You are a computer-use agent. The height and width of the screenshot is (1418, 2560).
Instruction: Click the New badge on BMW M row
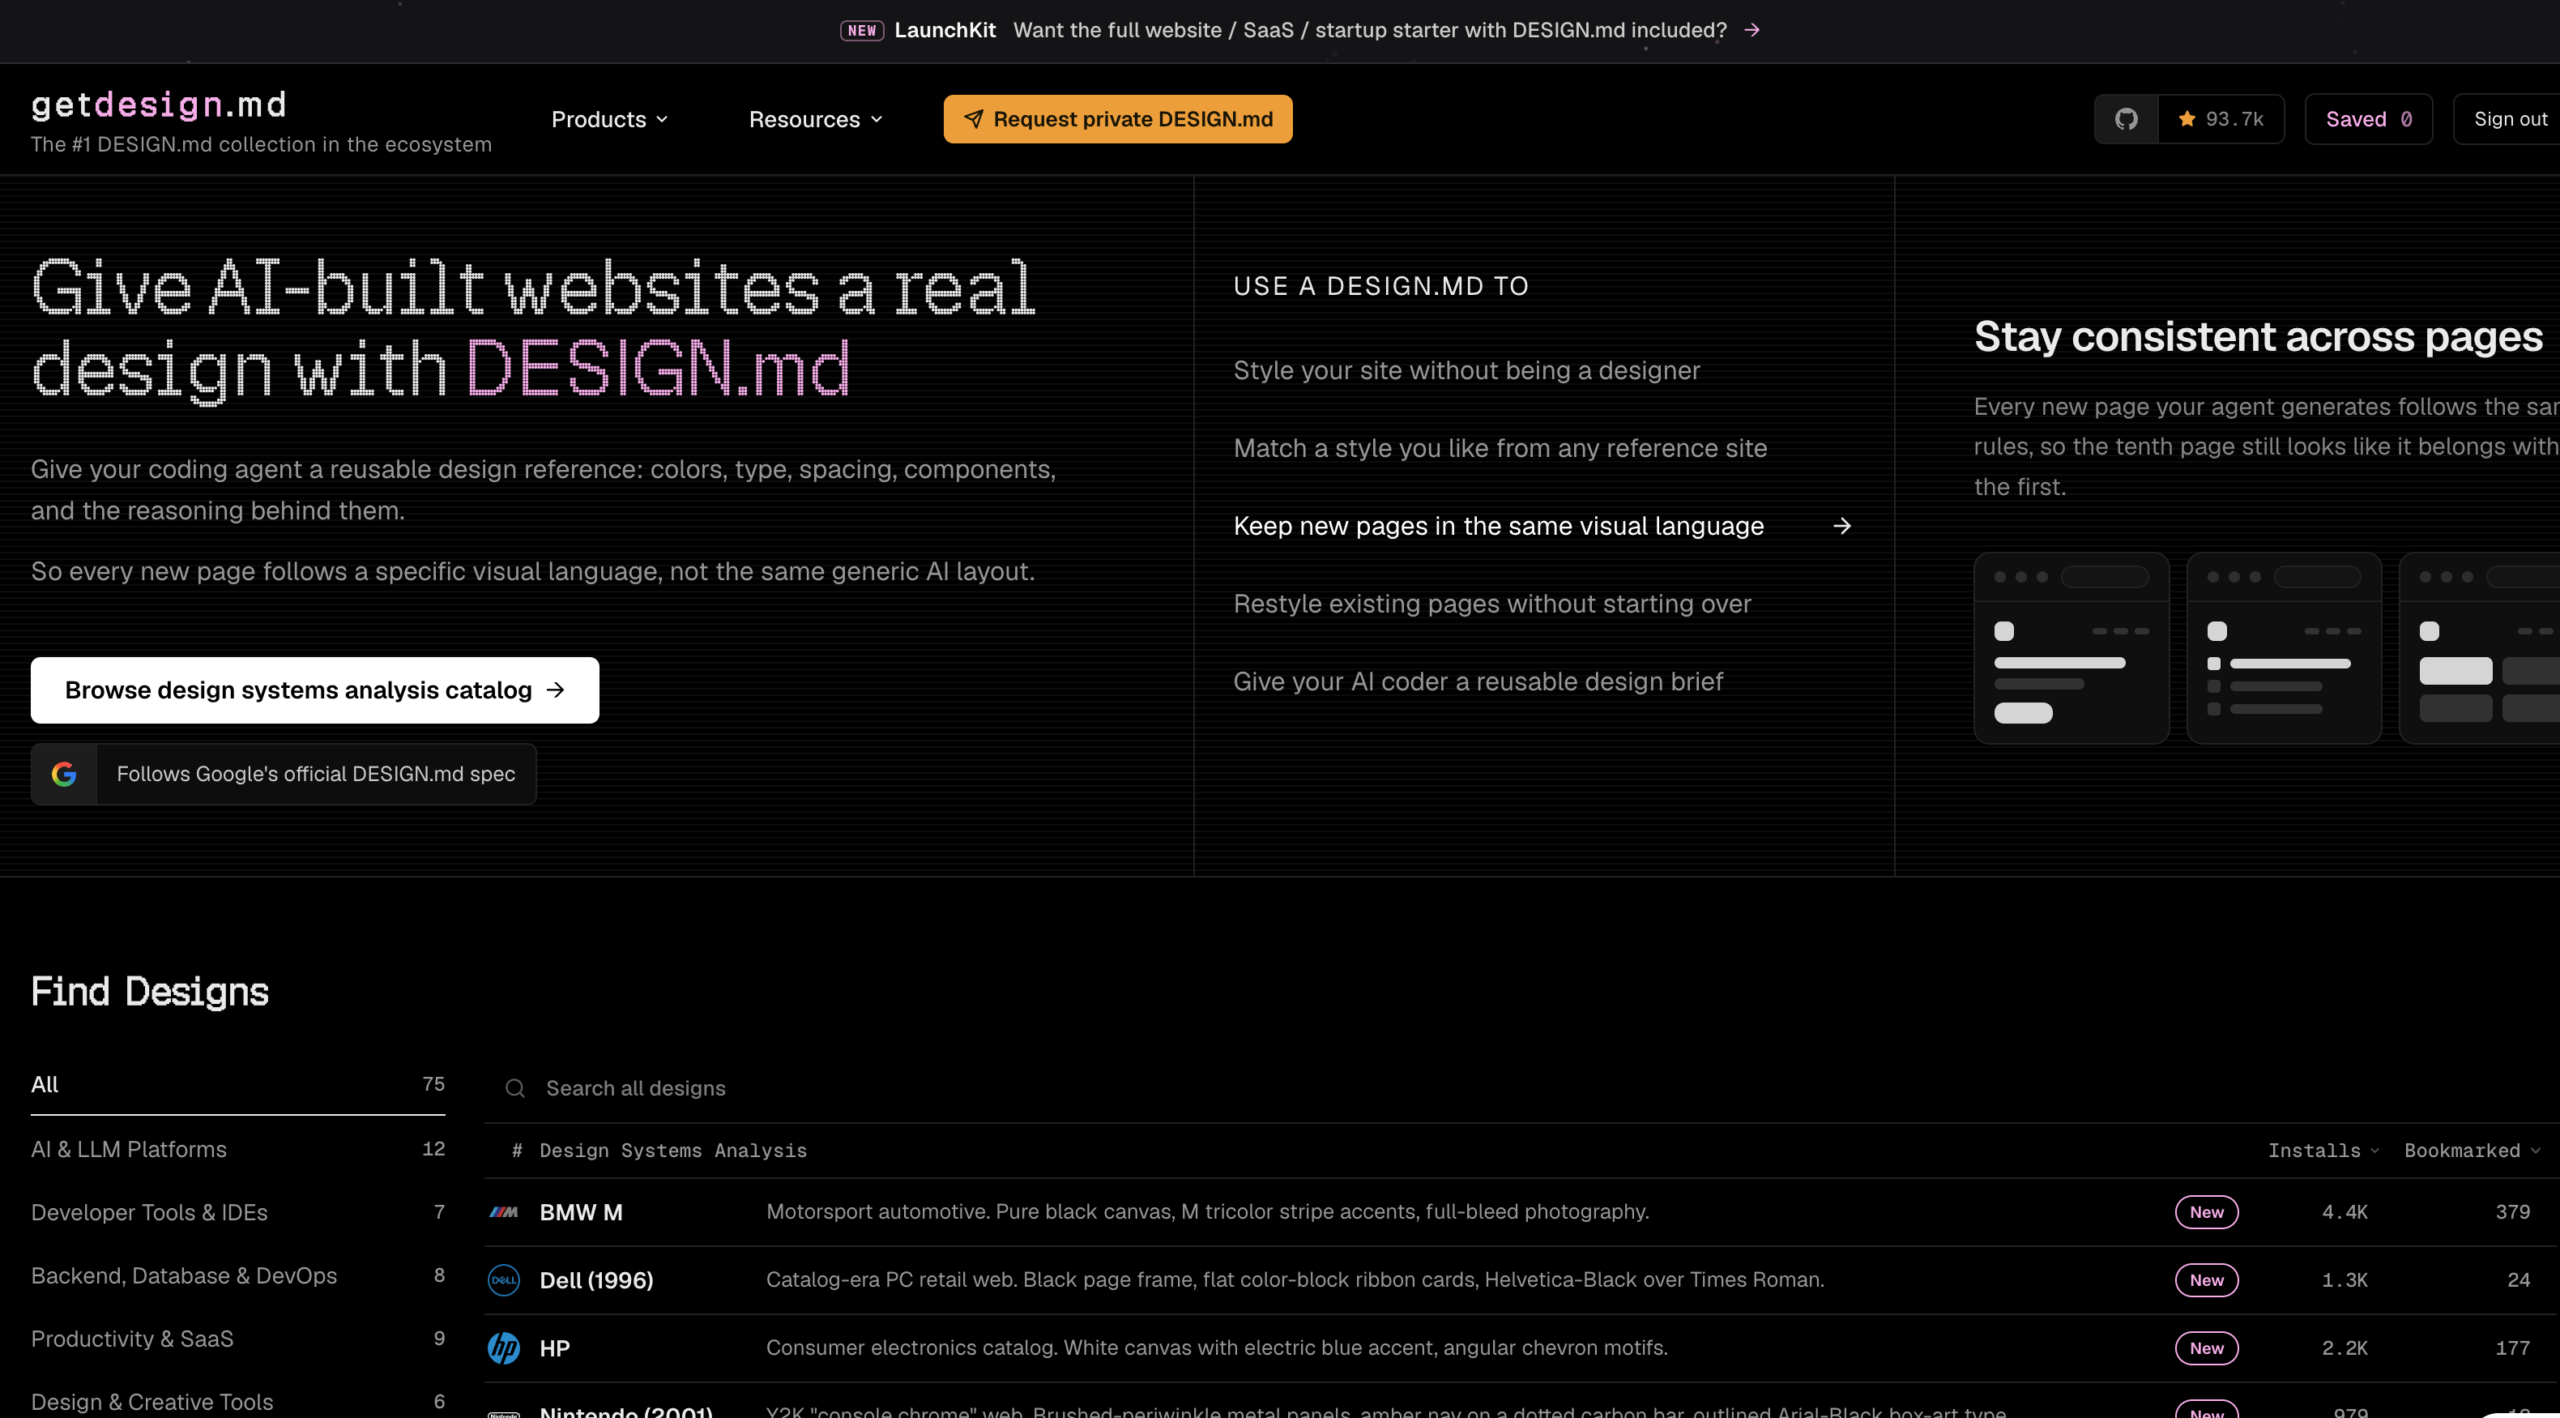pyautogui.click(x=2206, y=1212)
